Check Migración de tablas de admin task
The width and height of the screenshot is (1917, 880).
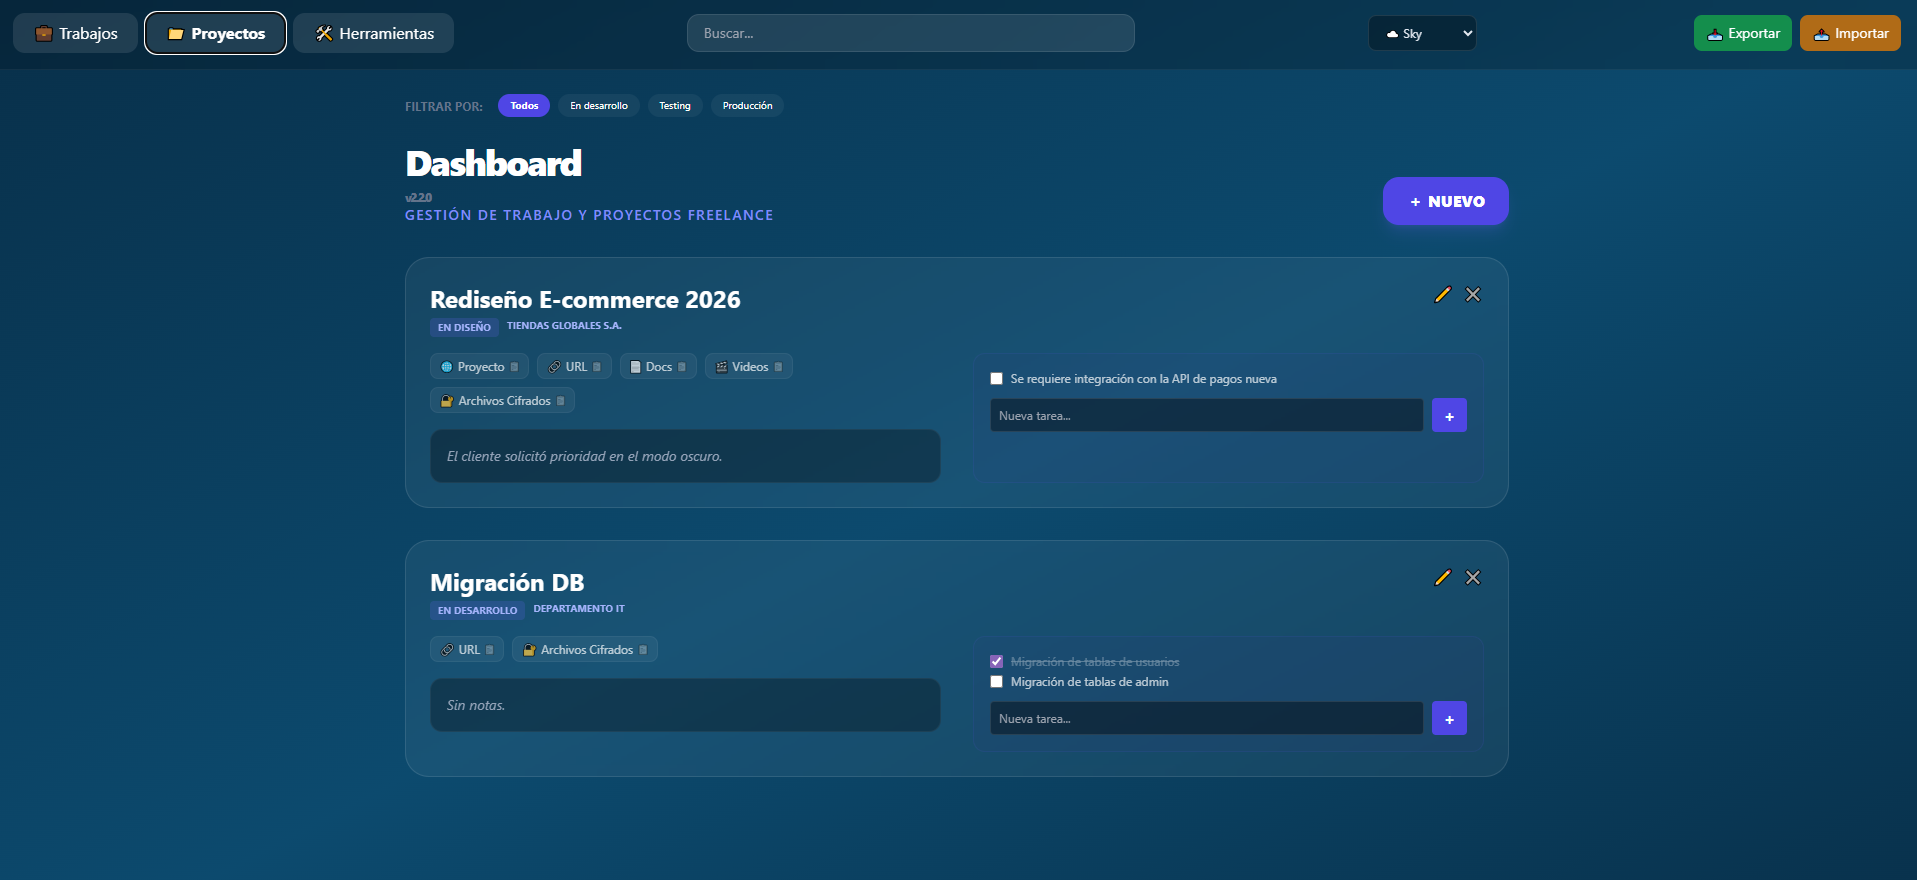[996, 682]
